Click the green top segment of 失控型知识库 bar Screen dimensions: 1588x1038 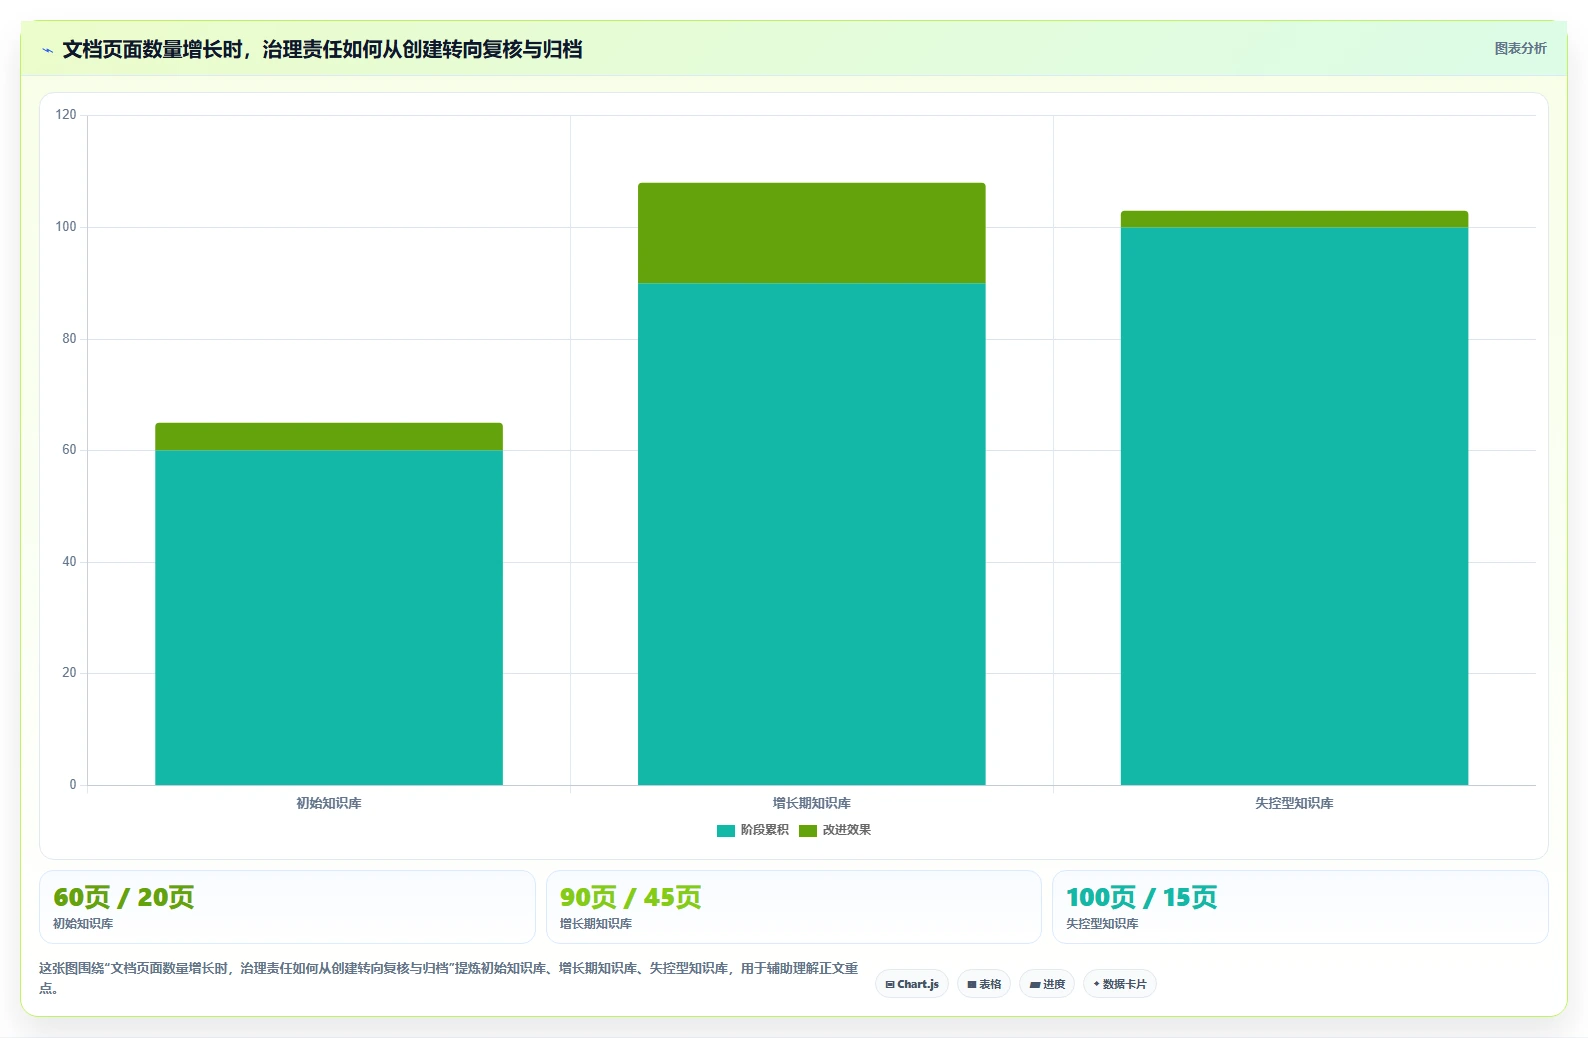pyautogui.click(x=1294, y=219)
